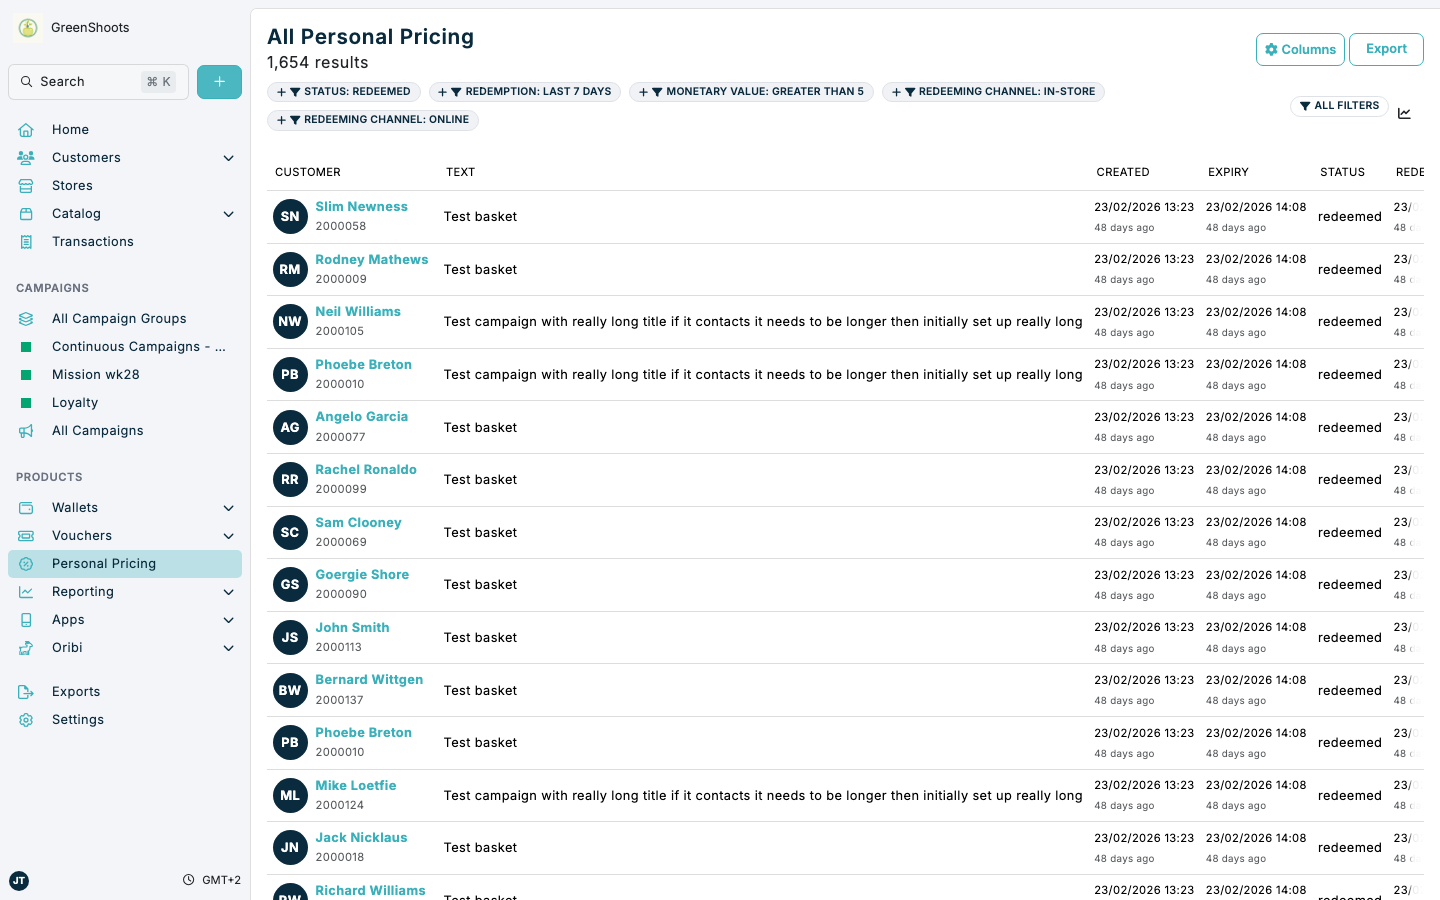
Task: Select the analytics chart icon beside All Filters
Action: [x=1405, y=112]
